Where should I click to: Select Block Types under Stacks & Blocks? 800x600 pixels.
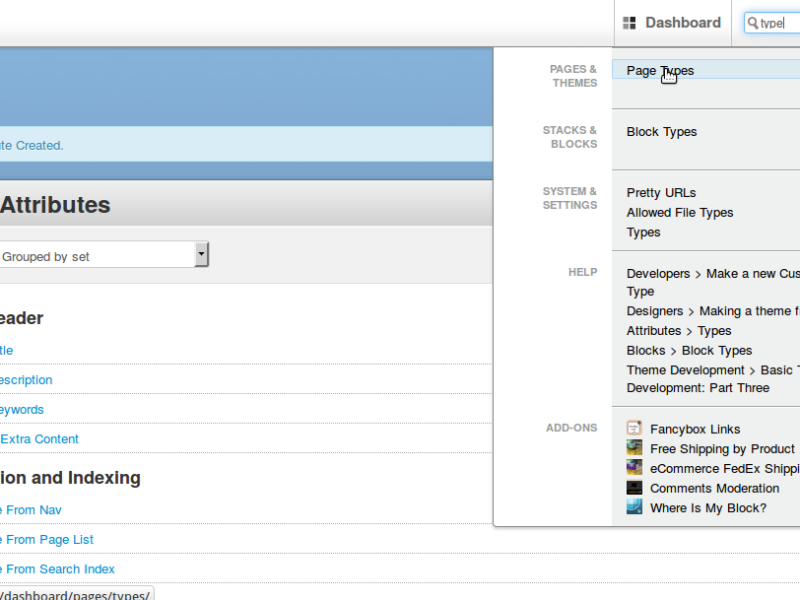662,132
